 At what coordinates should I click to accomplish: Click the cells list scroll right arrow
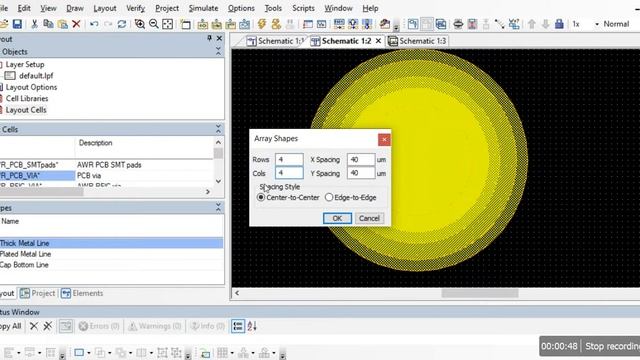click(208, 192)
